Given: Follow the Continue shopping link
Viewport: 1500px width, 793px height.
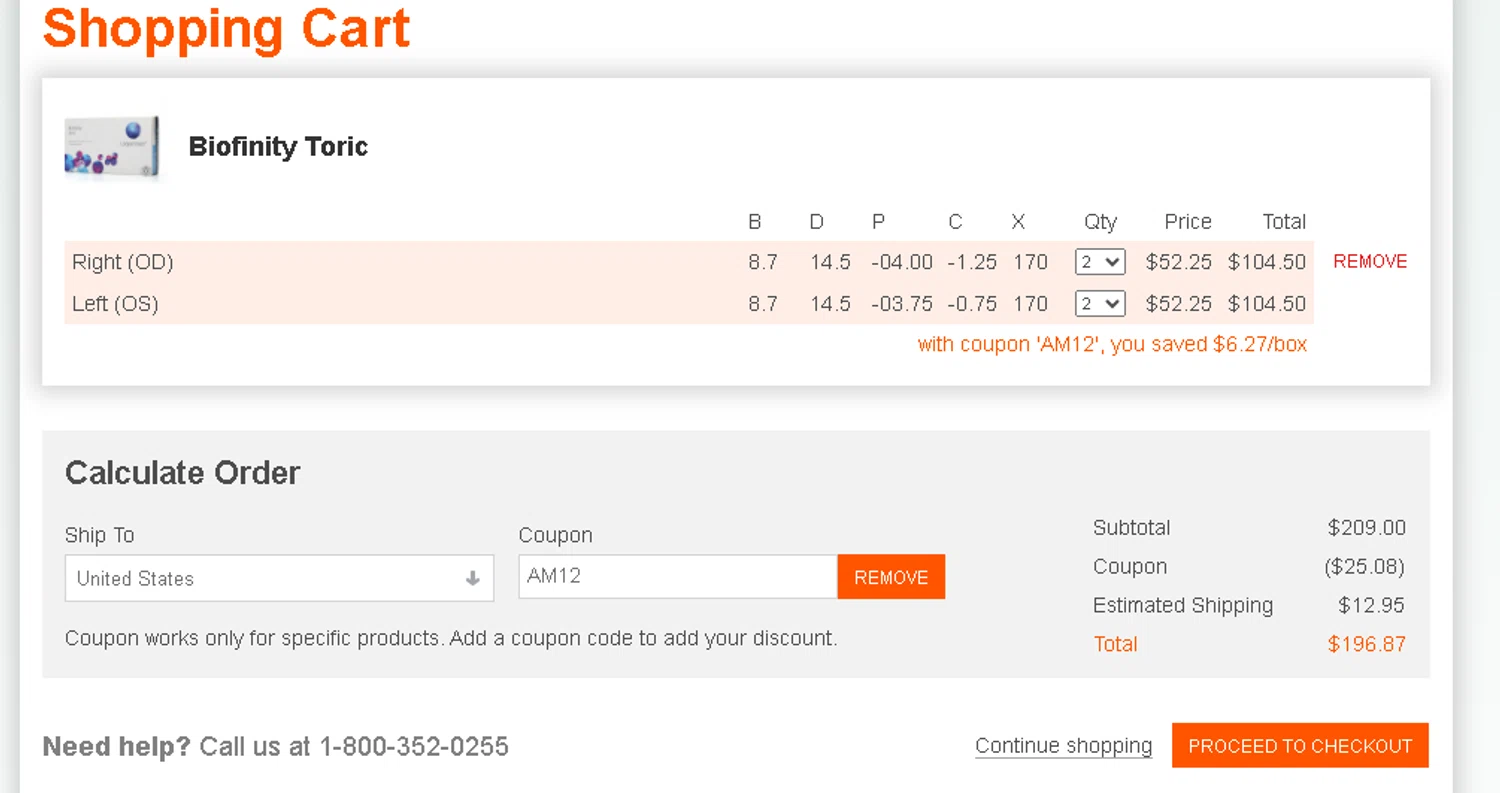Looking at the screenshot, I should 1063,746.
